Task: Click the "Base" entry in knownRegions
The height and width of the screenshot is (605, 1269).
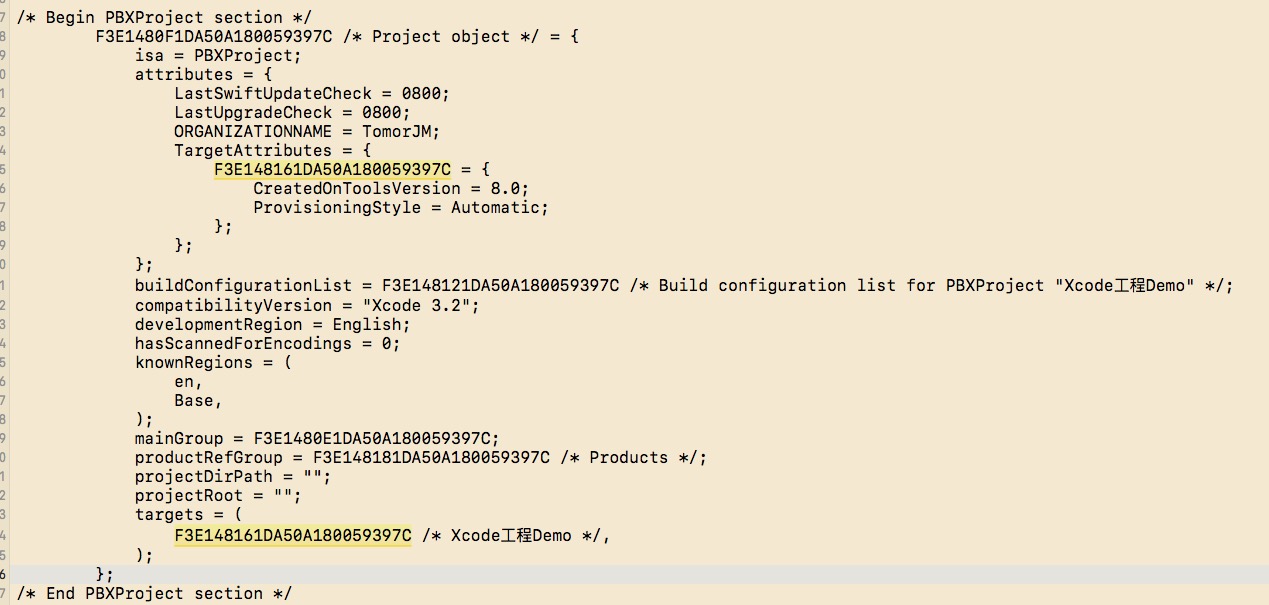Action: coord(194,401)
